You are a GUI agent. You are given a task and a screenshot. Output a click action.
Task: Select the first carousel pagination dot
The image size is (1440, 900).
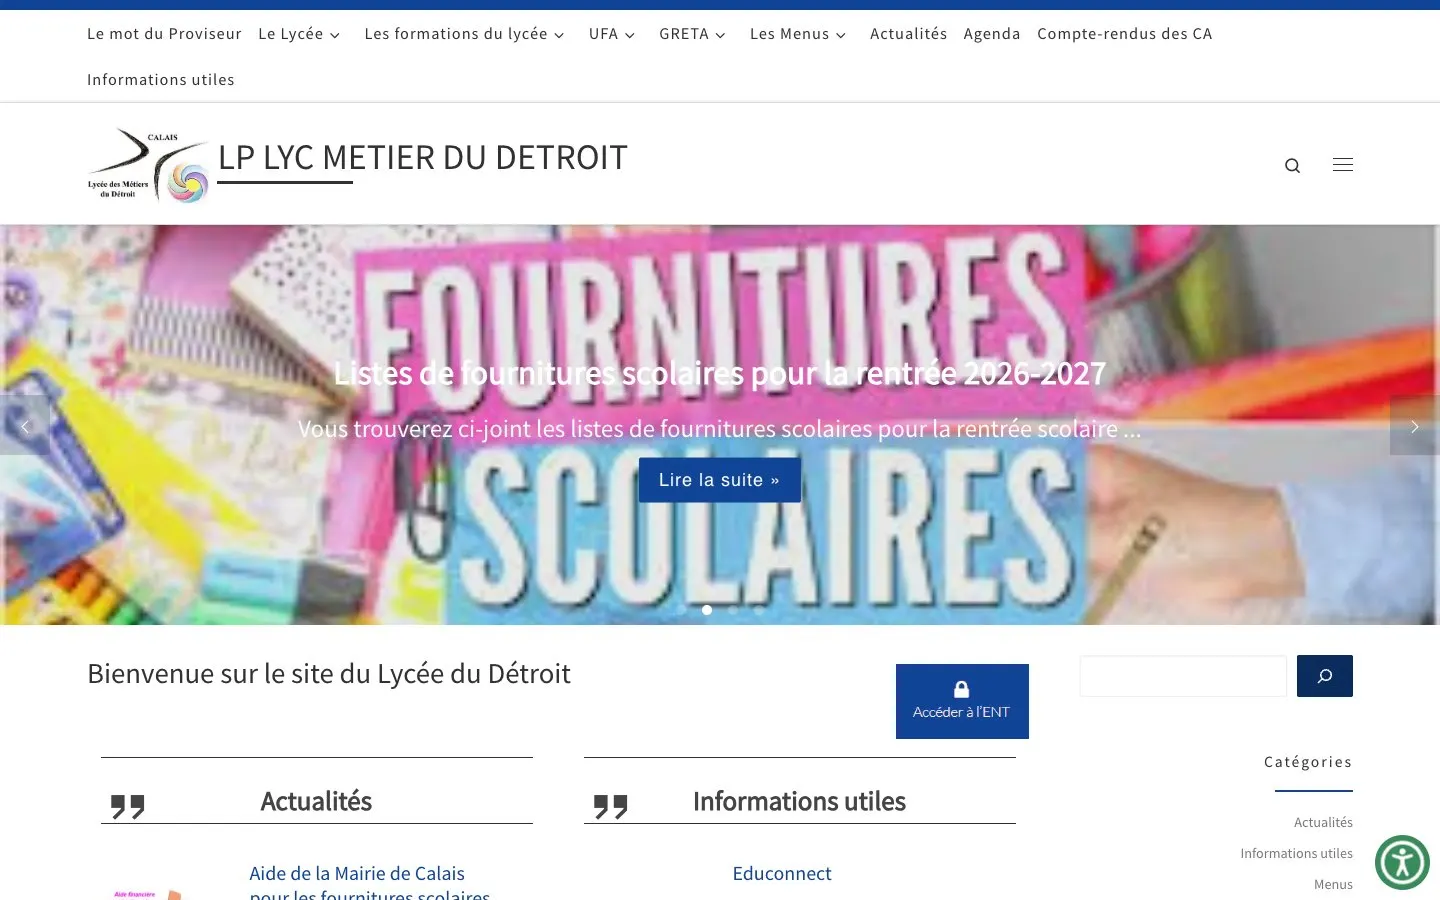681,610
